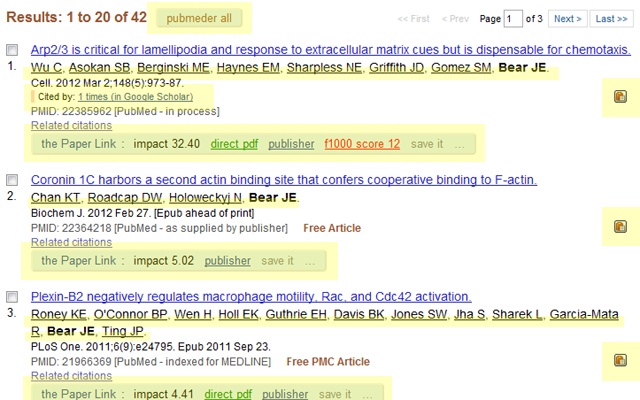
Task: Expand more options in first Paper Link bar
Action: tap(459, 144)
